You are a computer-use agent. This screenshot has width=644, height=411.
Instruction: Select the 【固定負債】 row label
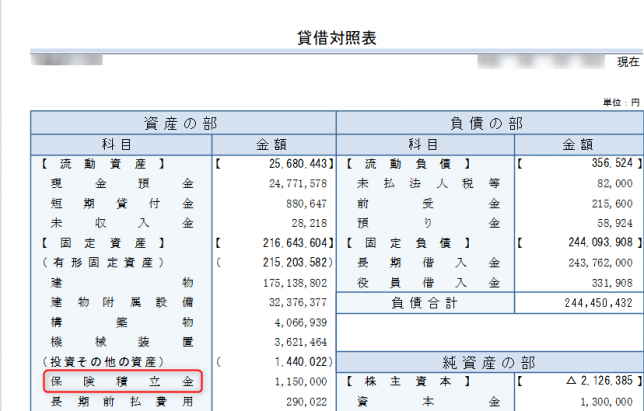(408, 243)
